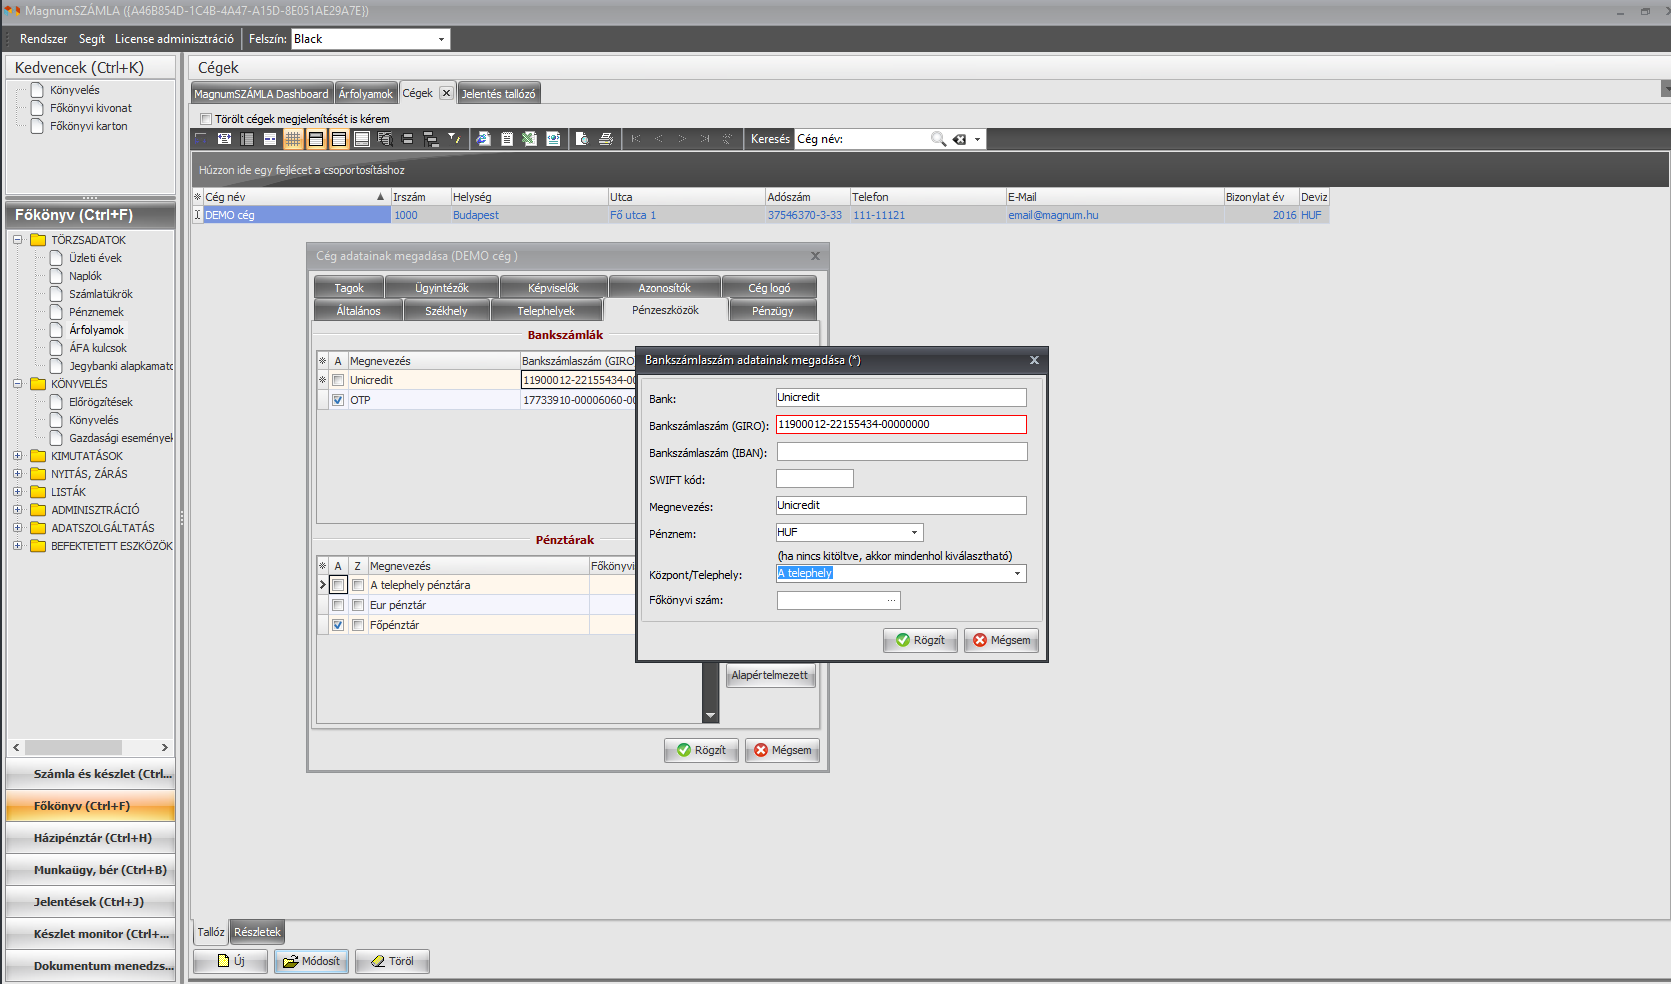Click the magnifier search icon
Viewport: 1671px width, 984px height.
[x=938, y=139]
